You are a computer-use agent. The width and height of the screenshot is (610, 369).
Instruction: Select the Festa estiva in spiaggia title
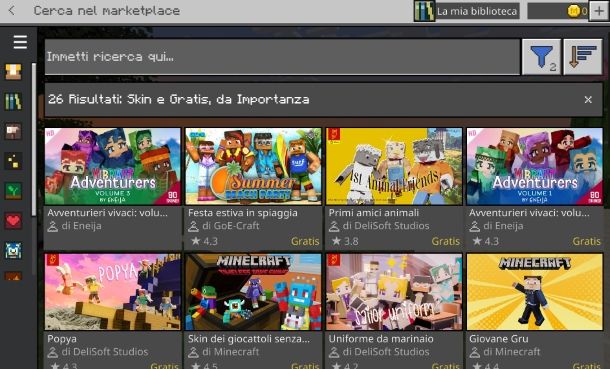[243, 213]
